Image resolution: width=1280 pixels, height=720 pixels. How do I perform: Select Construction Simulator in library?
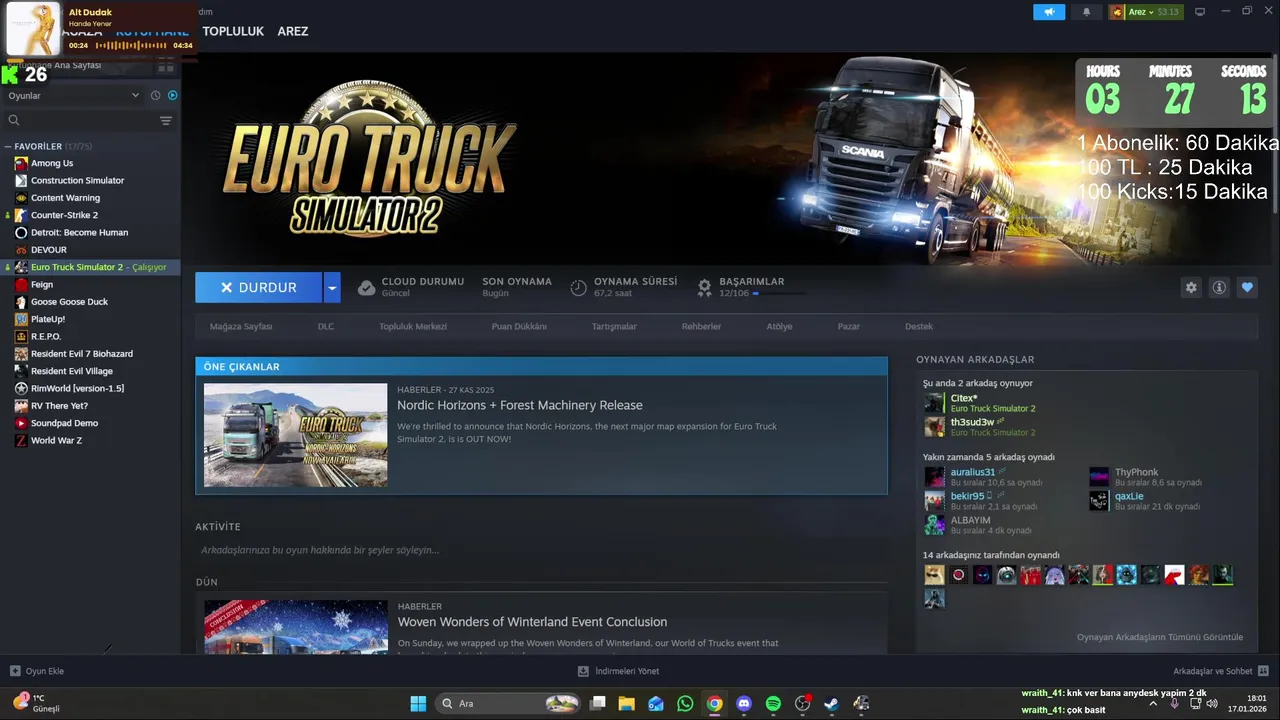pyautogui.click(x=77, y=180)
